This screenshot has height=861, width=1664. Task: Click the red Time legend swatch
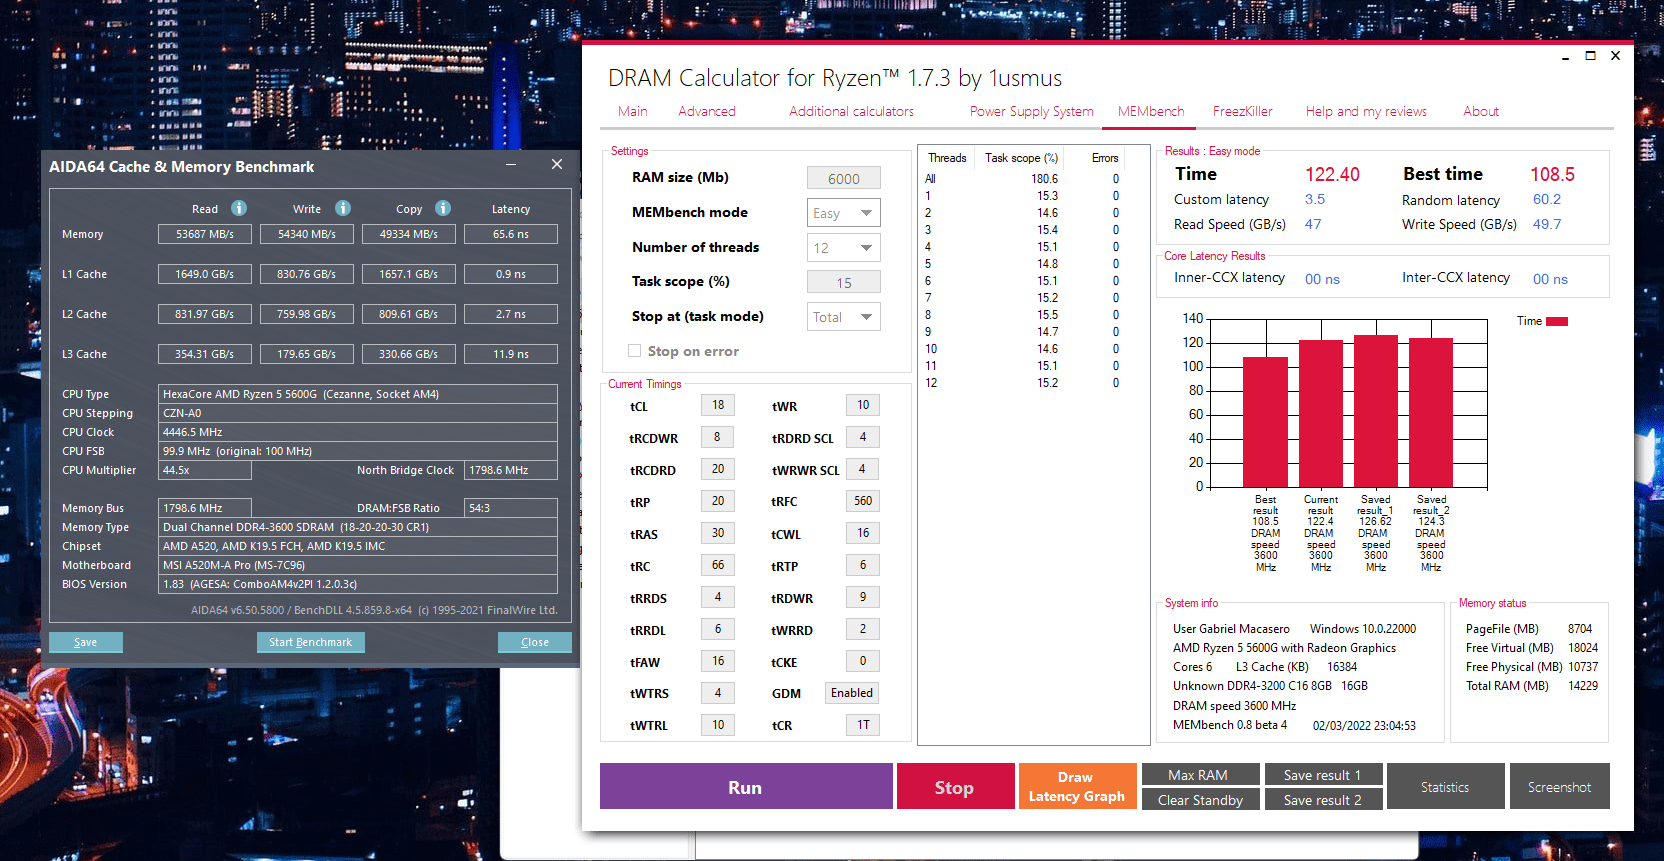pyautogui.click(x=1557, y=321)
